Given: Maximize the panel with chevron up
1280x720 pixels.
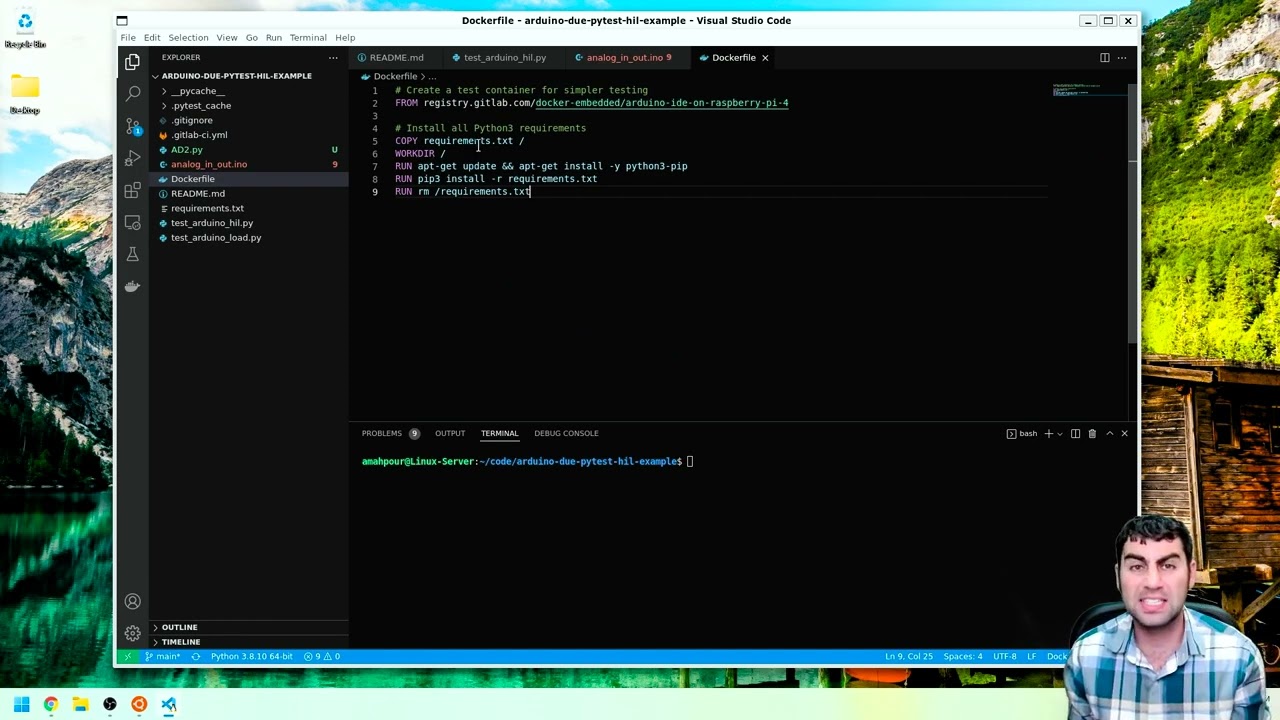Looking at the screenshot, I should (x=1109, y=433).
